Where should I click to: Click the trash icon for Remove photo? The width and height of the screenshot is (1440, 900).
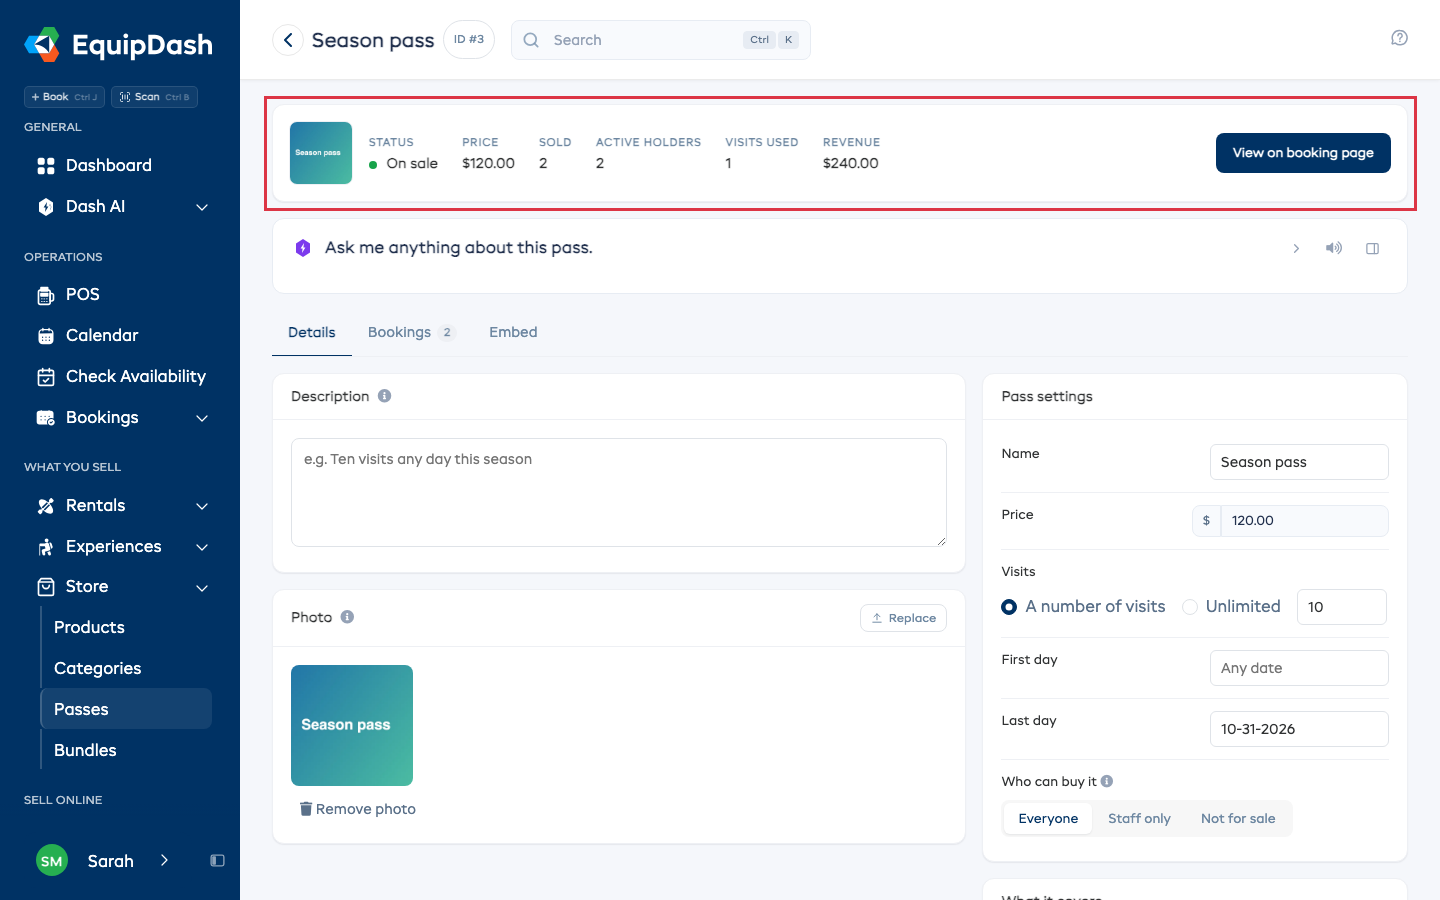pyautogui.click(x=306, y=809)
